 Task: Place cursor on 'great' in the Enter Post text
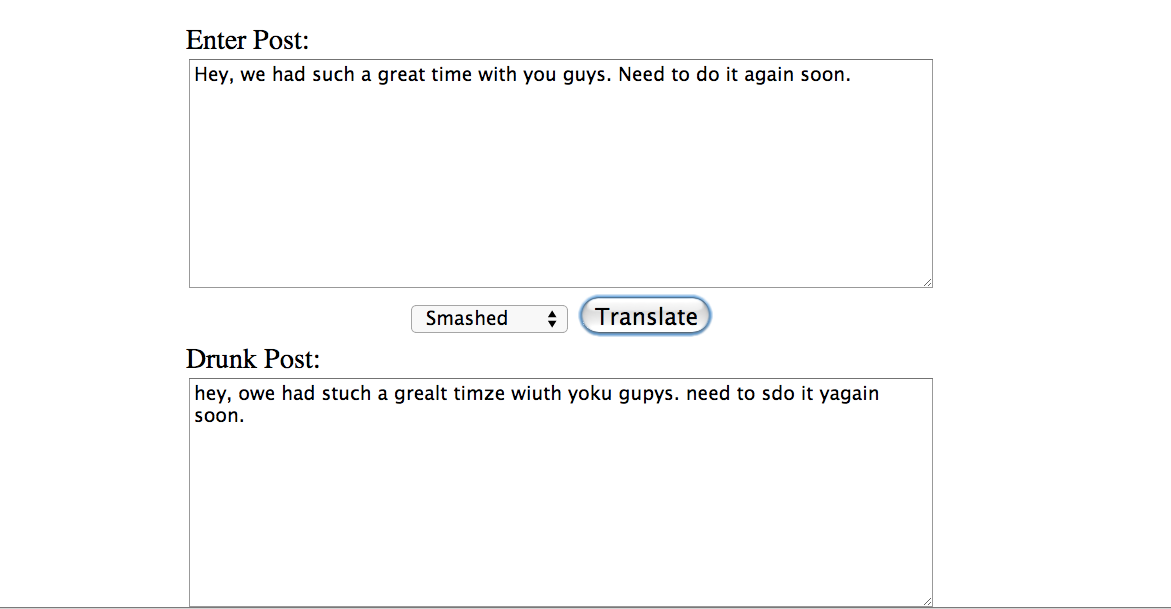click(401, 75)
